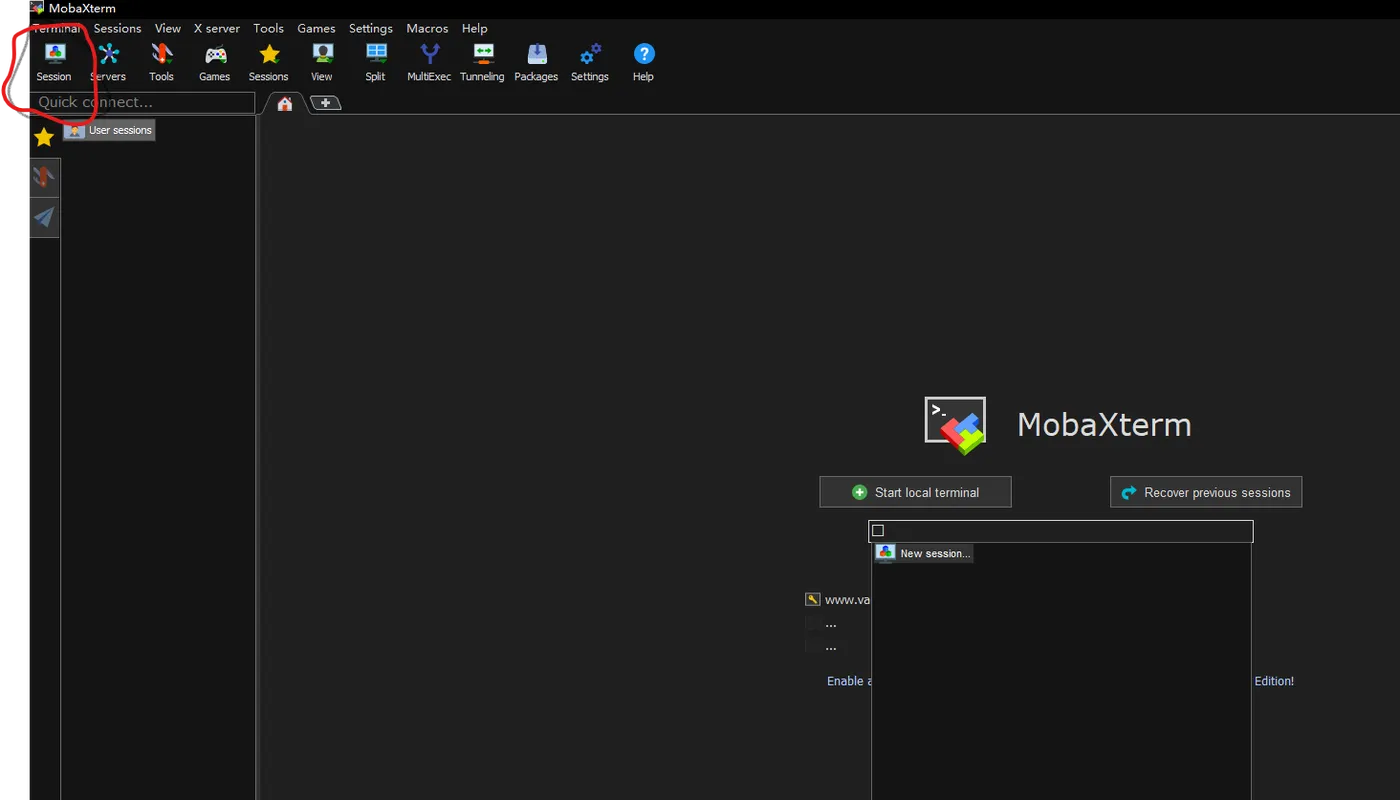Click the search box above New session list
Viewport: 1400px width, 800px height.
[1061, 531]
